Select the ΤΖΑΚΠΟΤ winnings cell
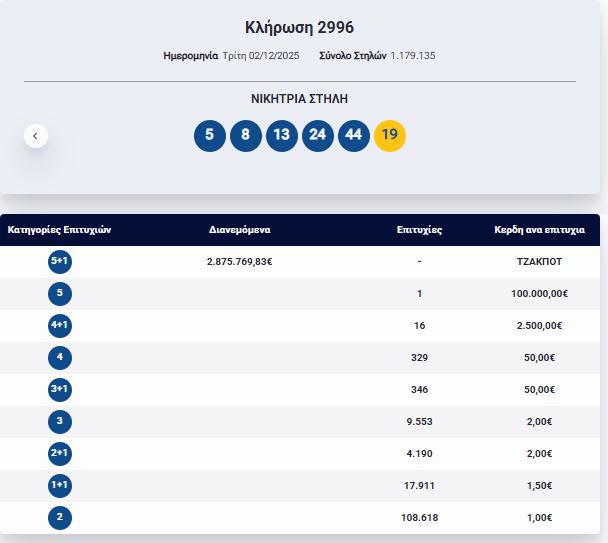 [539, 261]
